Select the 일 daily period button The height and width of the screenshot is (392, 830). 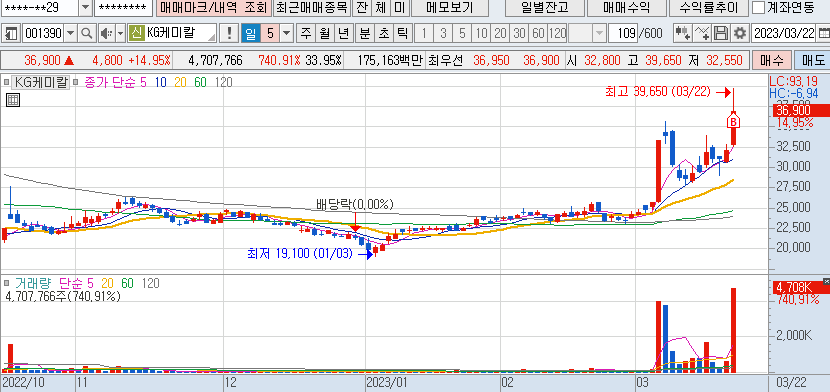pos(251,33)
